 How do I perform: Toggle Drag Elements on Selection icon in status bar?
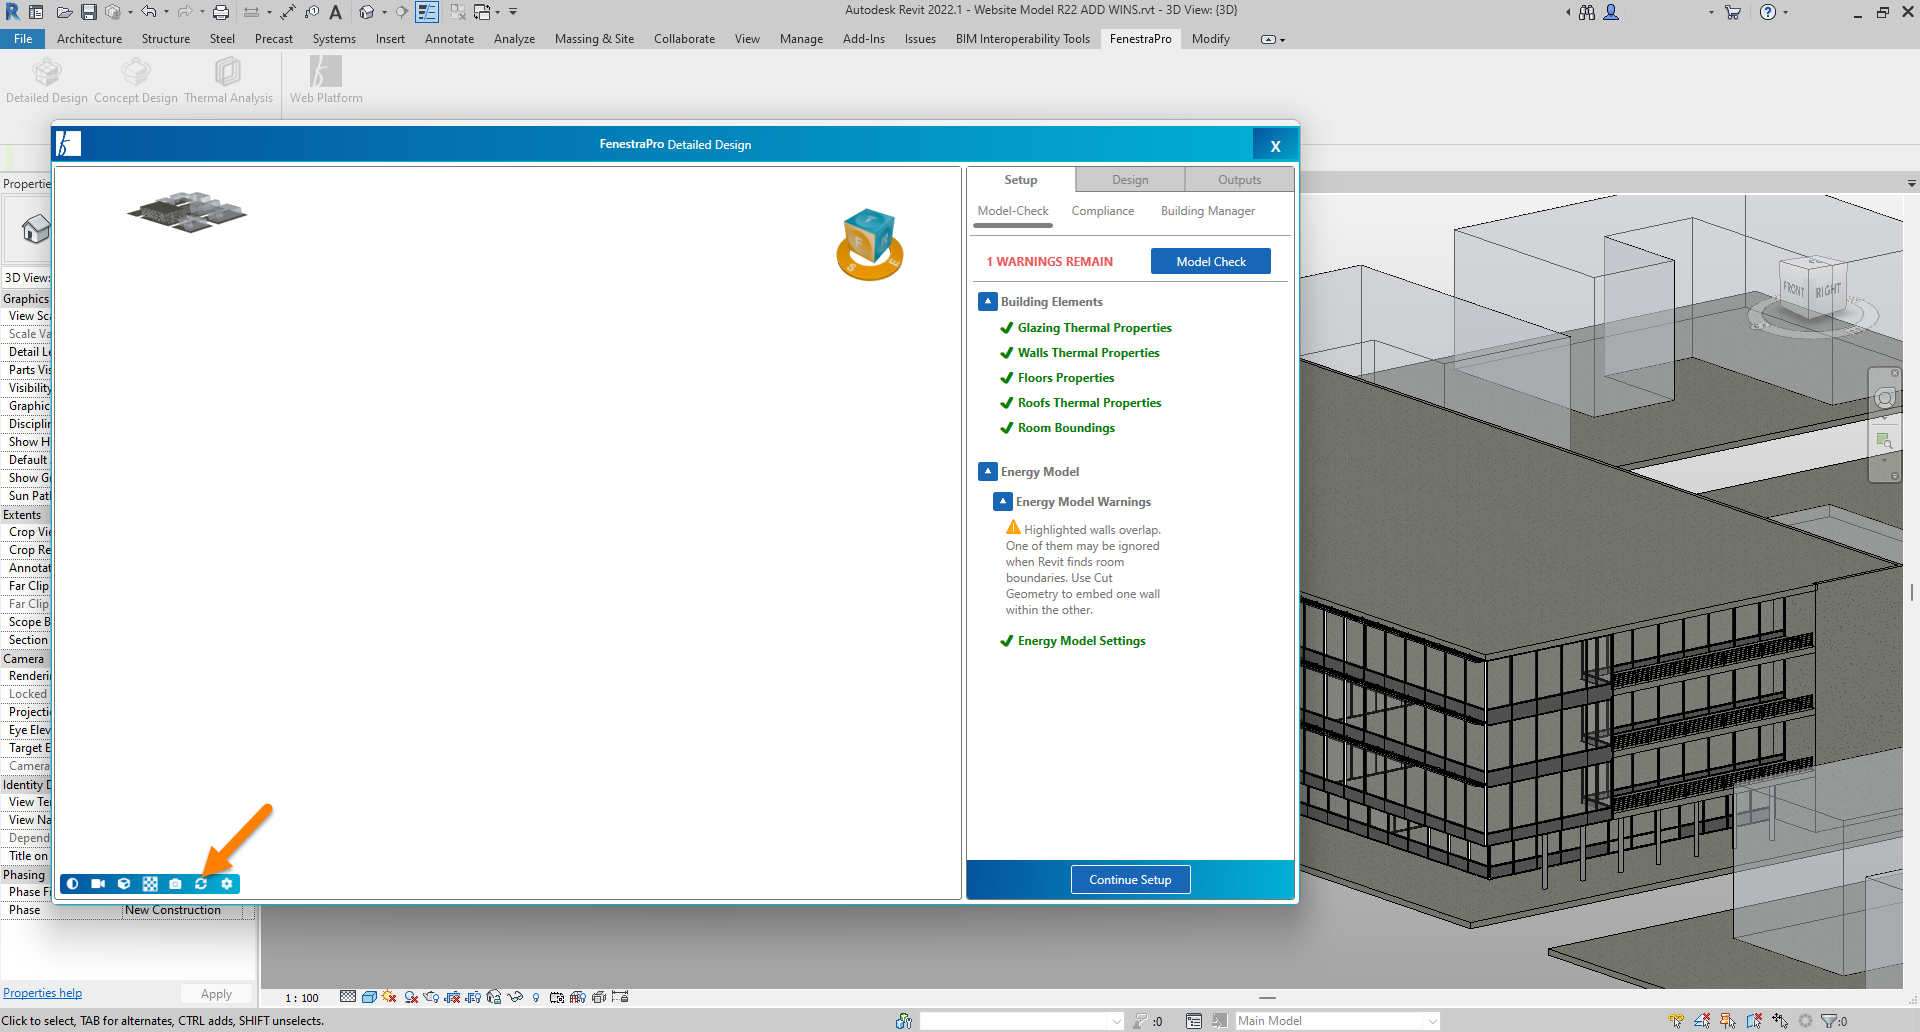coord(1780,1021)
